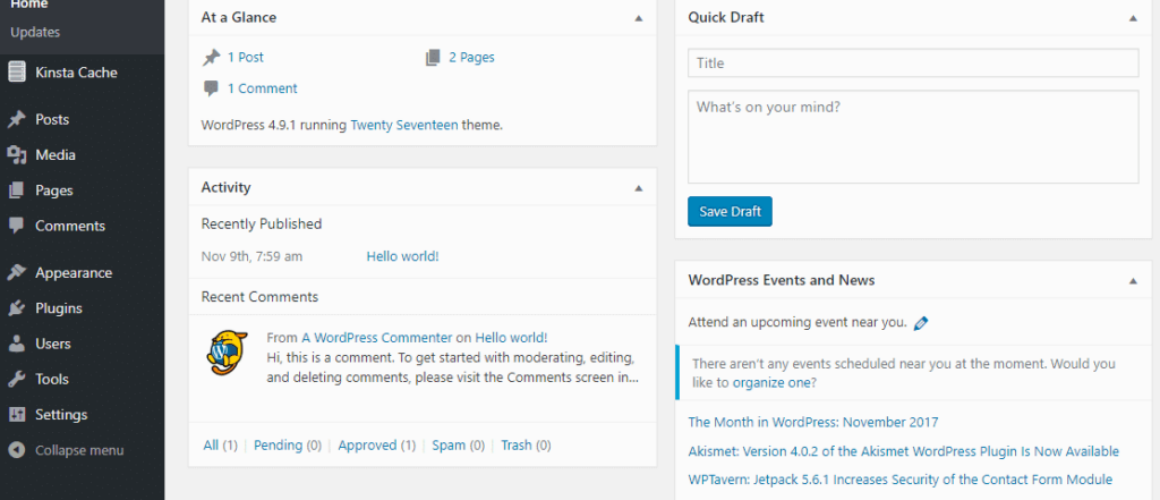Open The Month in WordPress: November 2017
Screen dimensions: 1160x500
[813, 422]
